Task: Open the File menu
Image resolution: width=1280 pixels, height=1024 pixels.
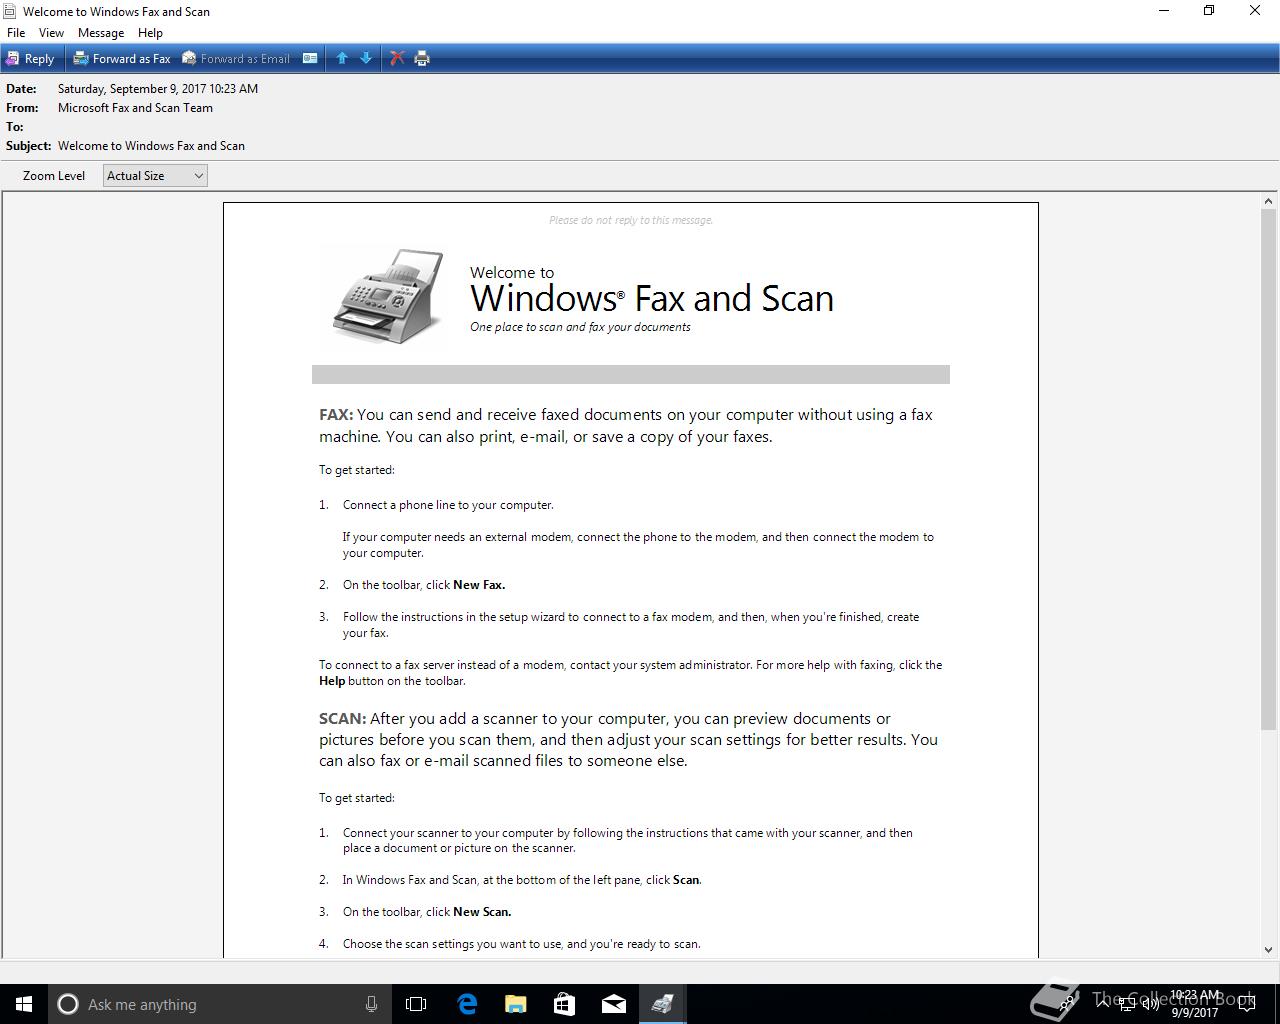Action: coord(16,33)
